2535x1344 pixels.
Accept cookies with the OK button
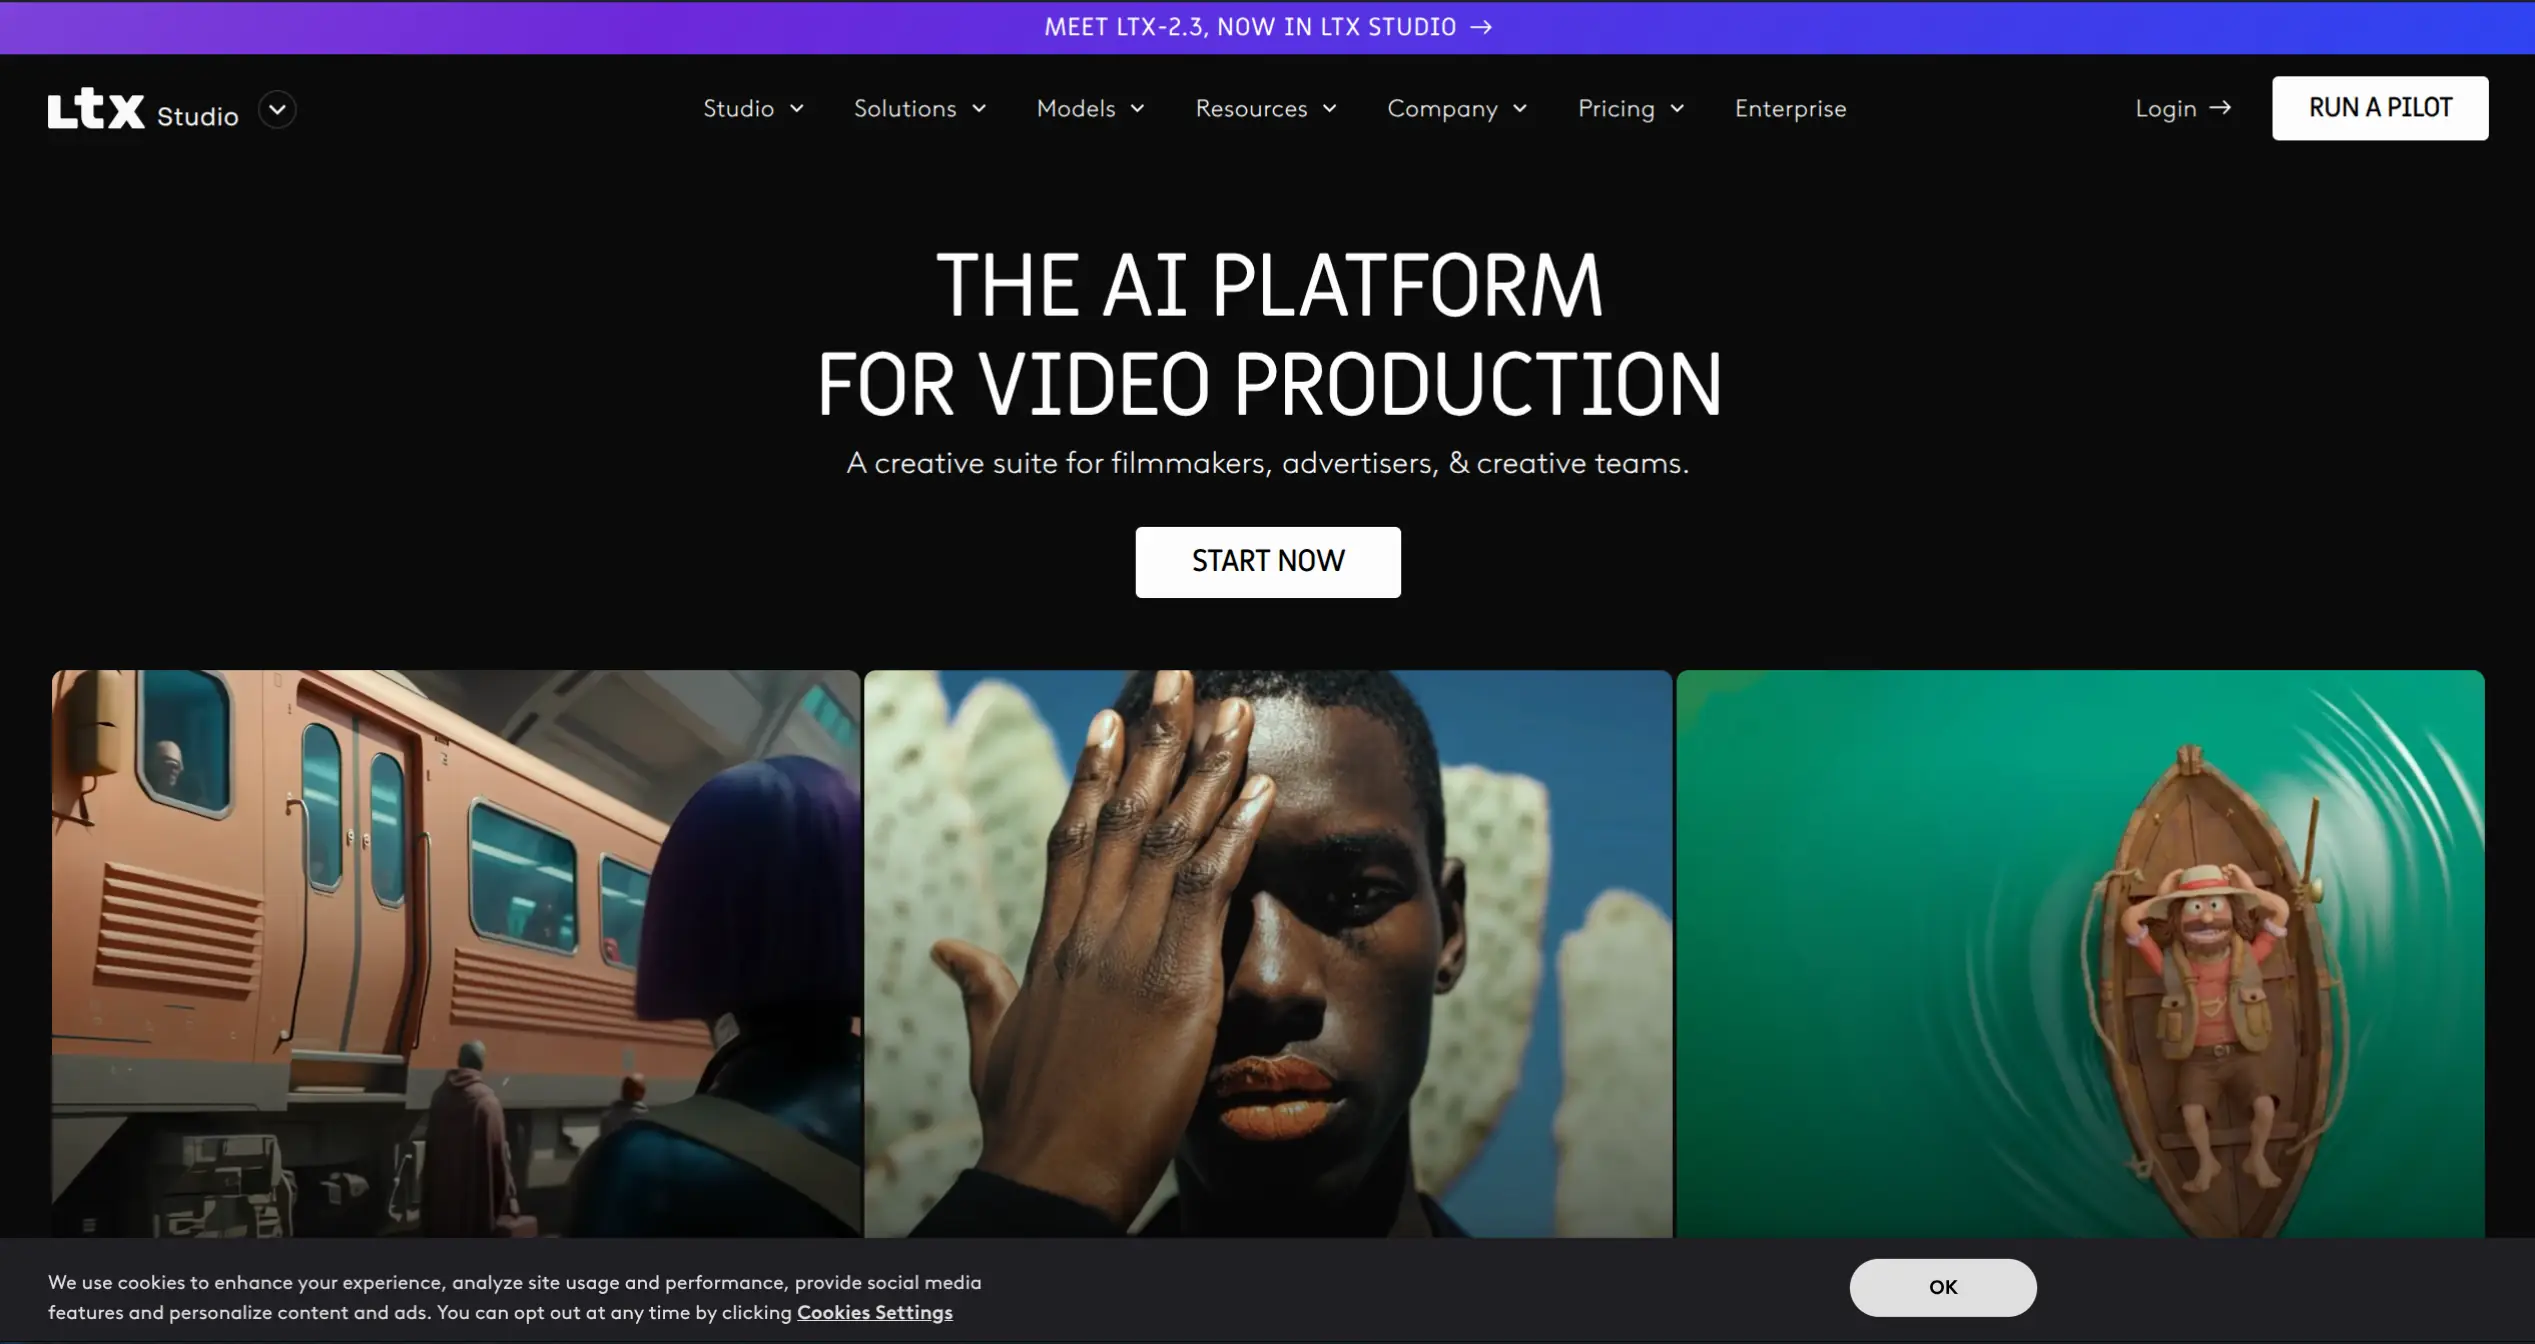1942,1287
